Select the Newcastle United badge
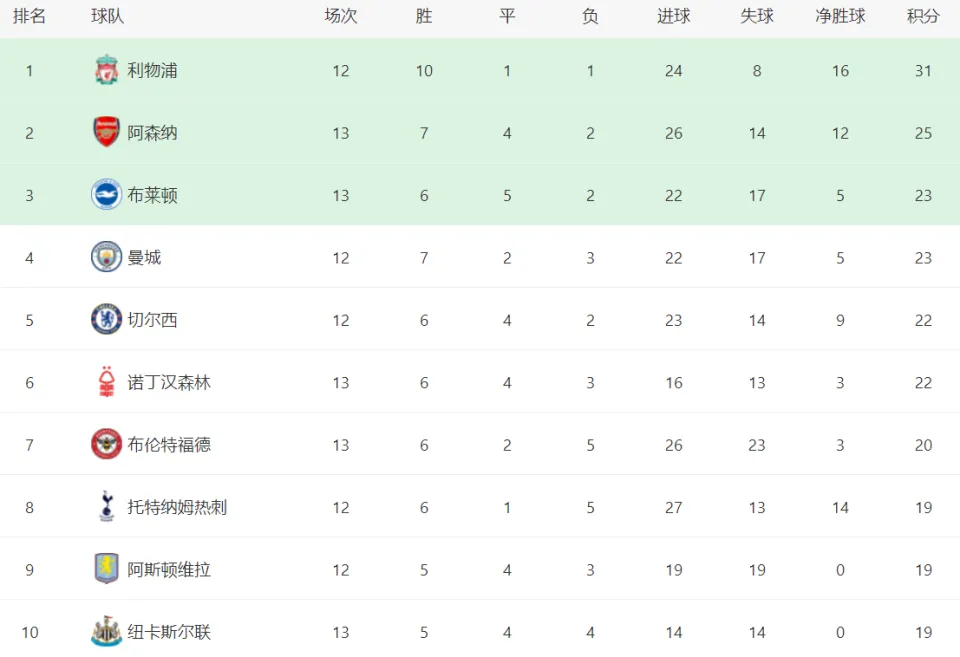Screen dimensions: 960x657 coord(107,631)
